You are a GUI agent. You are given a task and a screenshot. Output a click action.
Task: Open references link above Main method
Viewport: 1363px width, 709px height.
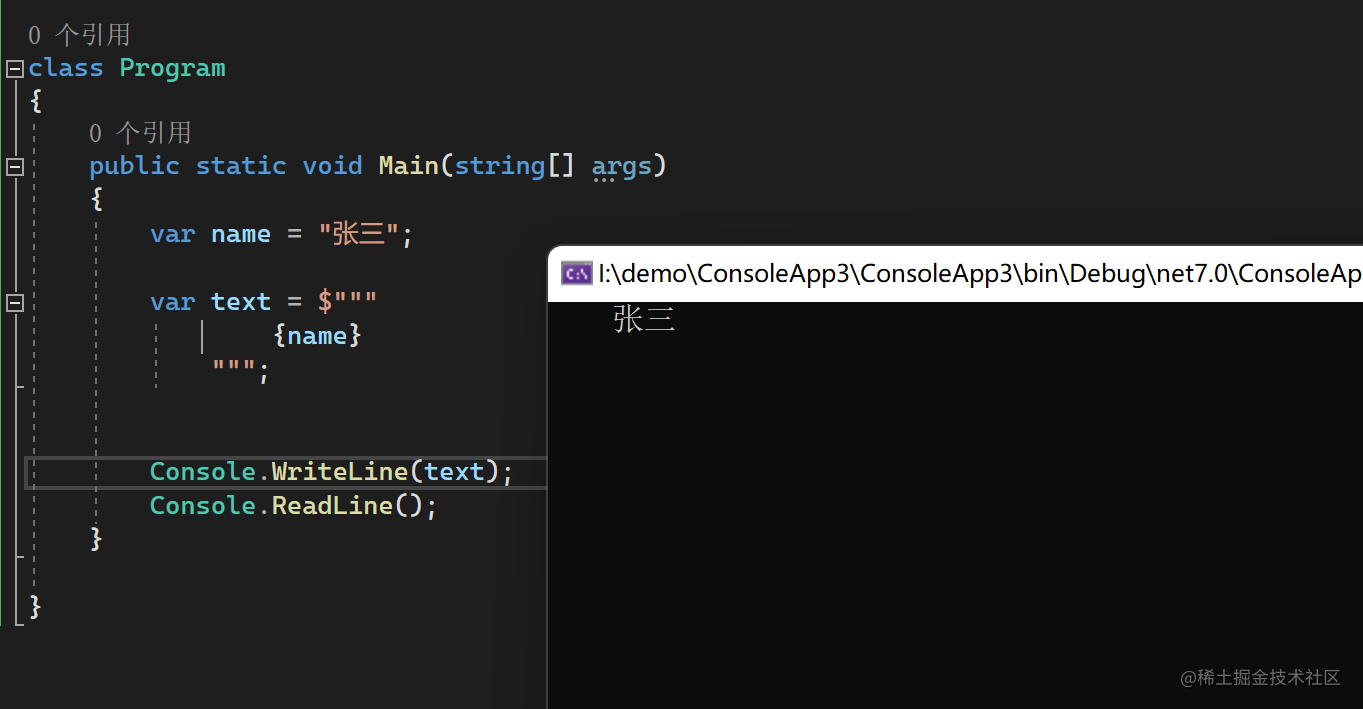(140, 133)
